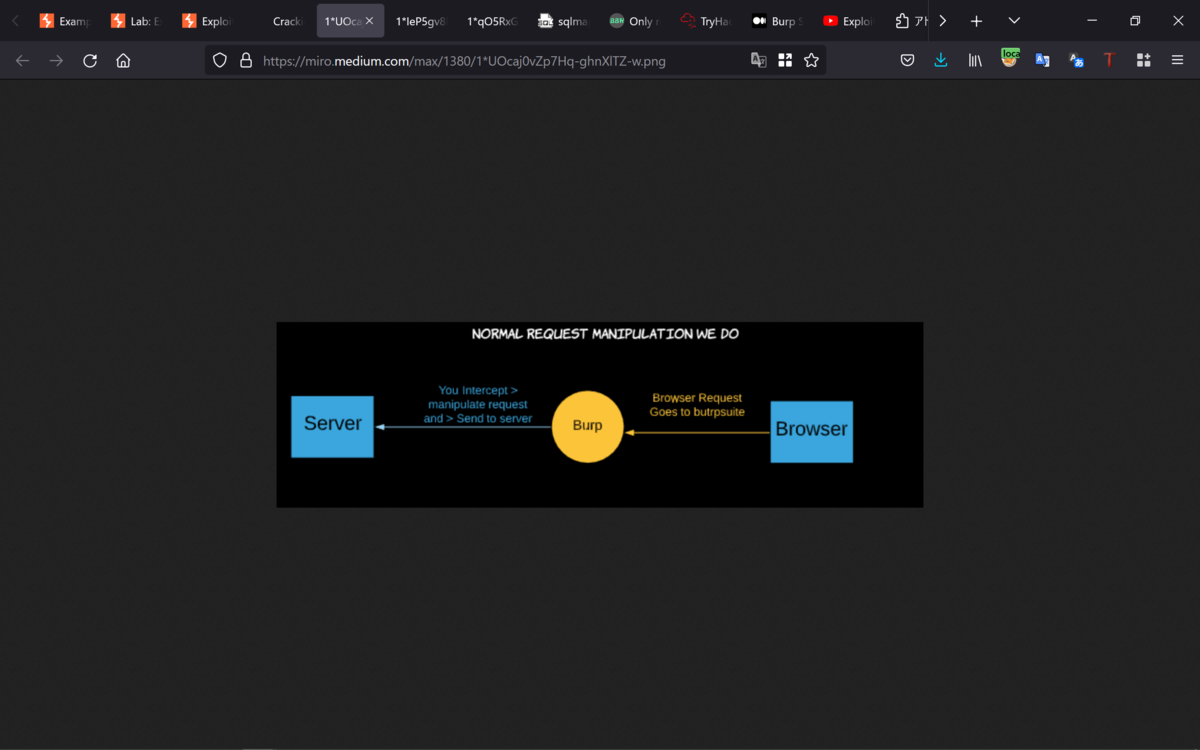Viewport: 1200px width, 750px height.
Task: Switch to the Examp tab
Action: point(65,21)
